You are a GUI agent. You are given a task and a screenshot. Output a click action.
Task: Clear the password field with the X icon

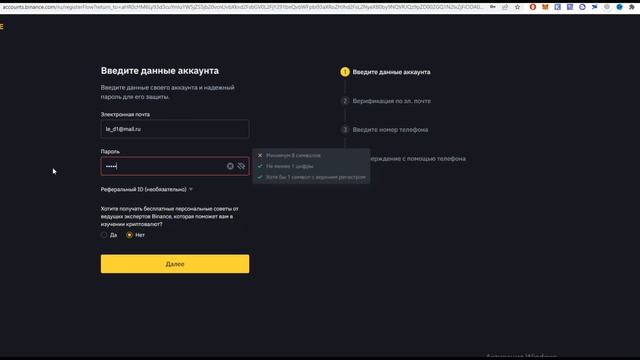pos(230,166)
